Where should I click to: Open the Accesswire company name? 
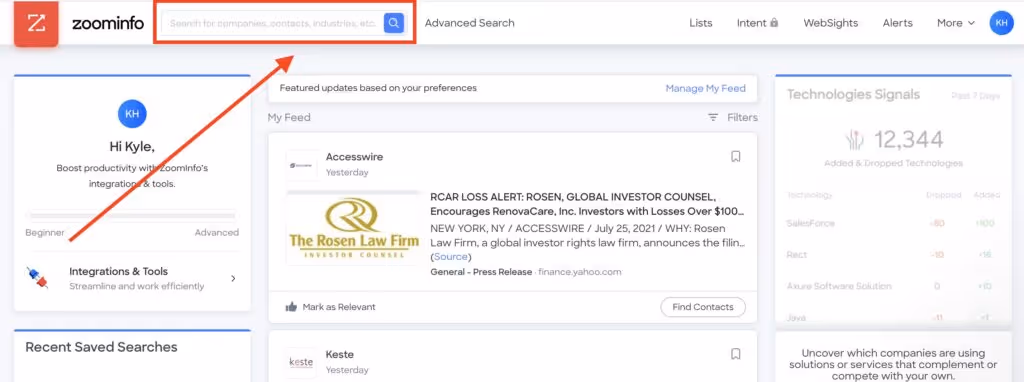(354, 157)
